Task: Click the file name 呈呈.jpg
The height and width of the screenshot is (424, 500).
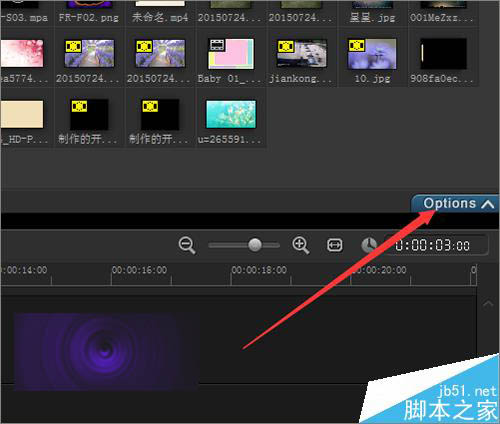Action: (x=372, y=17)
